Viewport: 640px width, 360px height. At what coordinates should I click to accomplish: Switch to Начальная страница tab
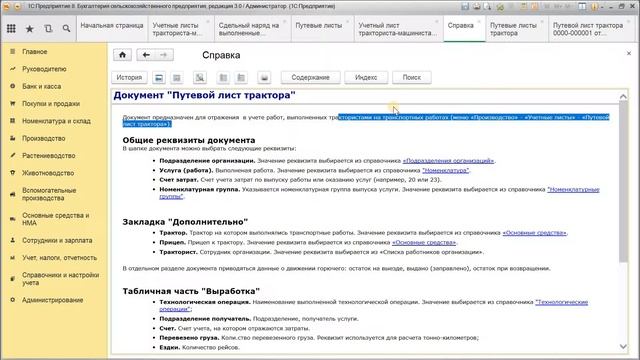coord(112,29)
